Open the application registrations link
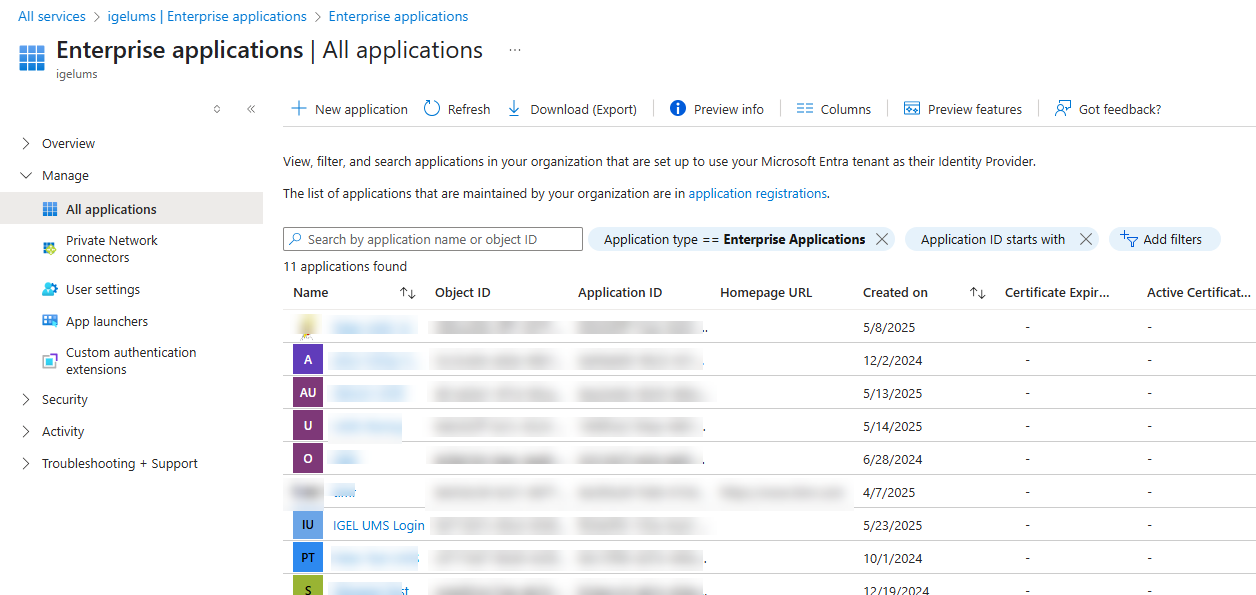The image size is (1256, 595). point(757,193)
